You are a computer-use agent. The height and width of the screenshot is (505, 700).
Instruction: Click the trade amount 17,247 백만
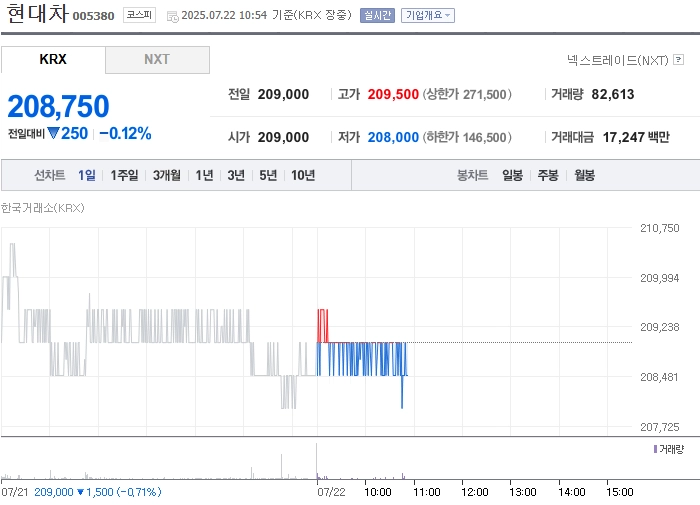[636, 137]
